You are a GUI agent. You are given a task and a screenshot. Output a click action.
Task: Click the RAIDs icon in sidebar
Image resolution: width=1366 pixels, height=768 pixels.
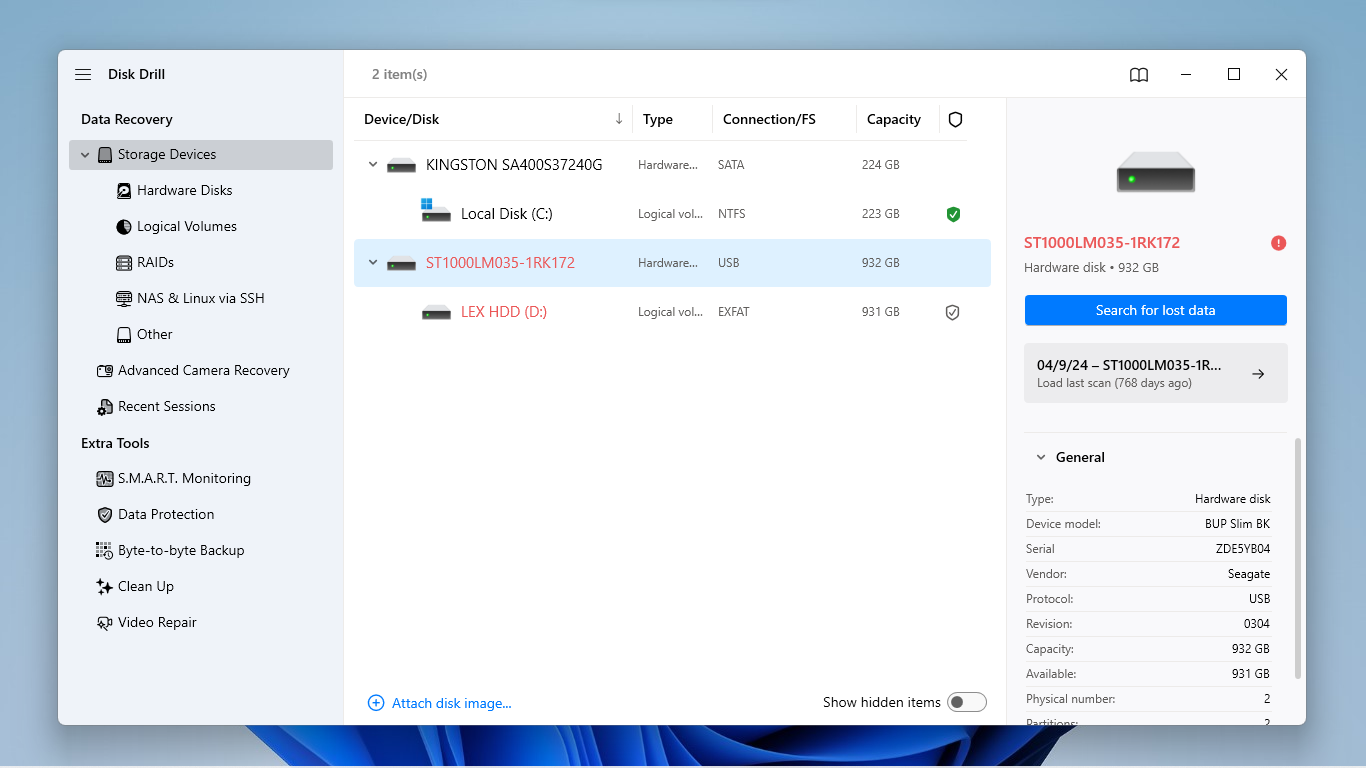(124, 263)
